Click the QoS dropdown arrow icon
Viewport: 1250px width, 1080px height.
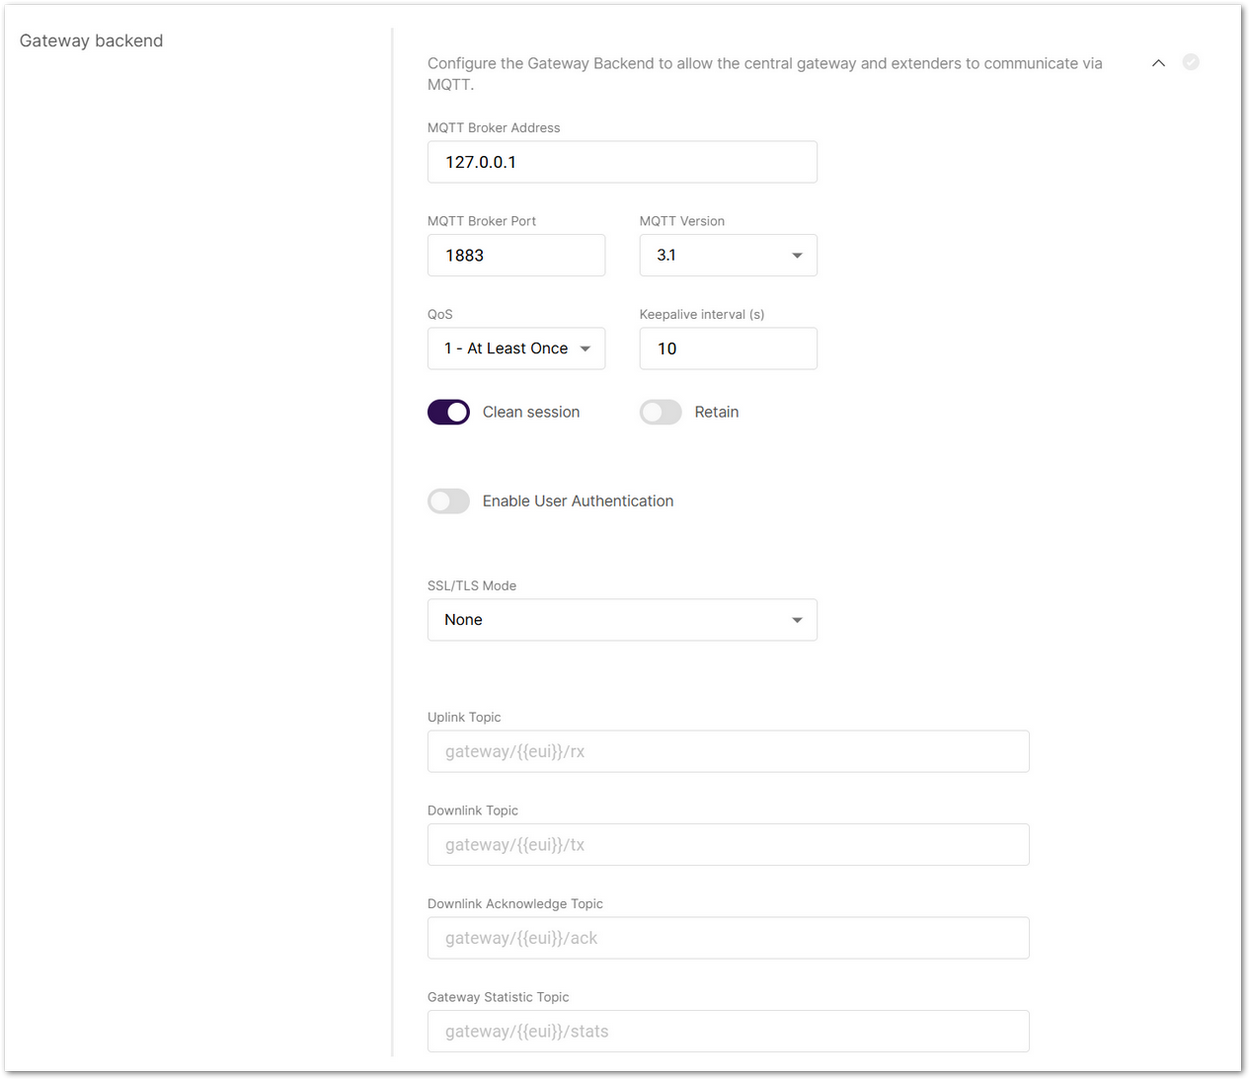click(x=585, y=348)
